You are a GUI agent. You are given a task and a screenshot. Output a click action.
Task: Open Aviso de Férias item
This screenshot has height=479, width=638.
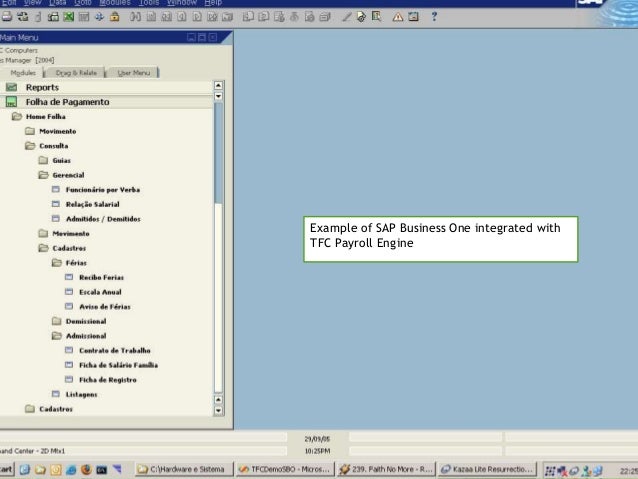[105, 306]
